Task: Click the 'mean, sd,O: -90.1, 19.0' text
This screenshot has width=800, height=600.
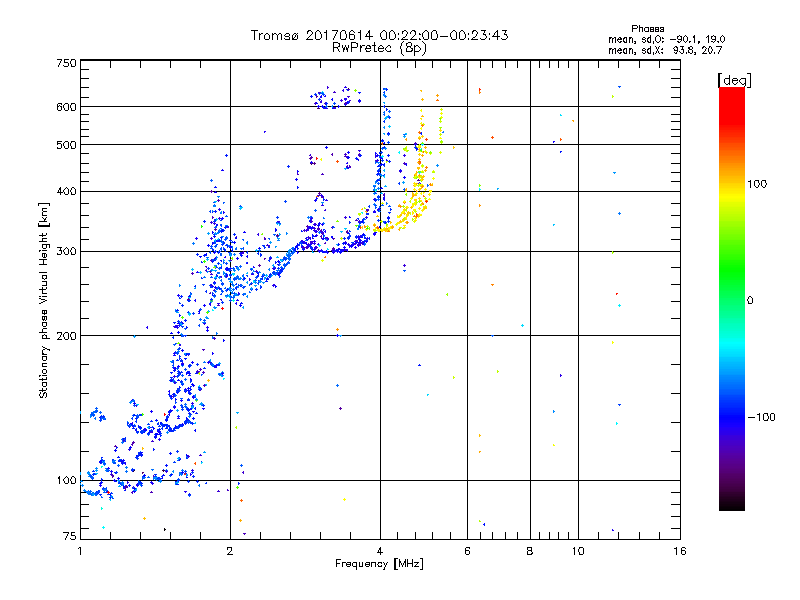Action: point(666,39)
